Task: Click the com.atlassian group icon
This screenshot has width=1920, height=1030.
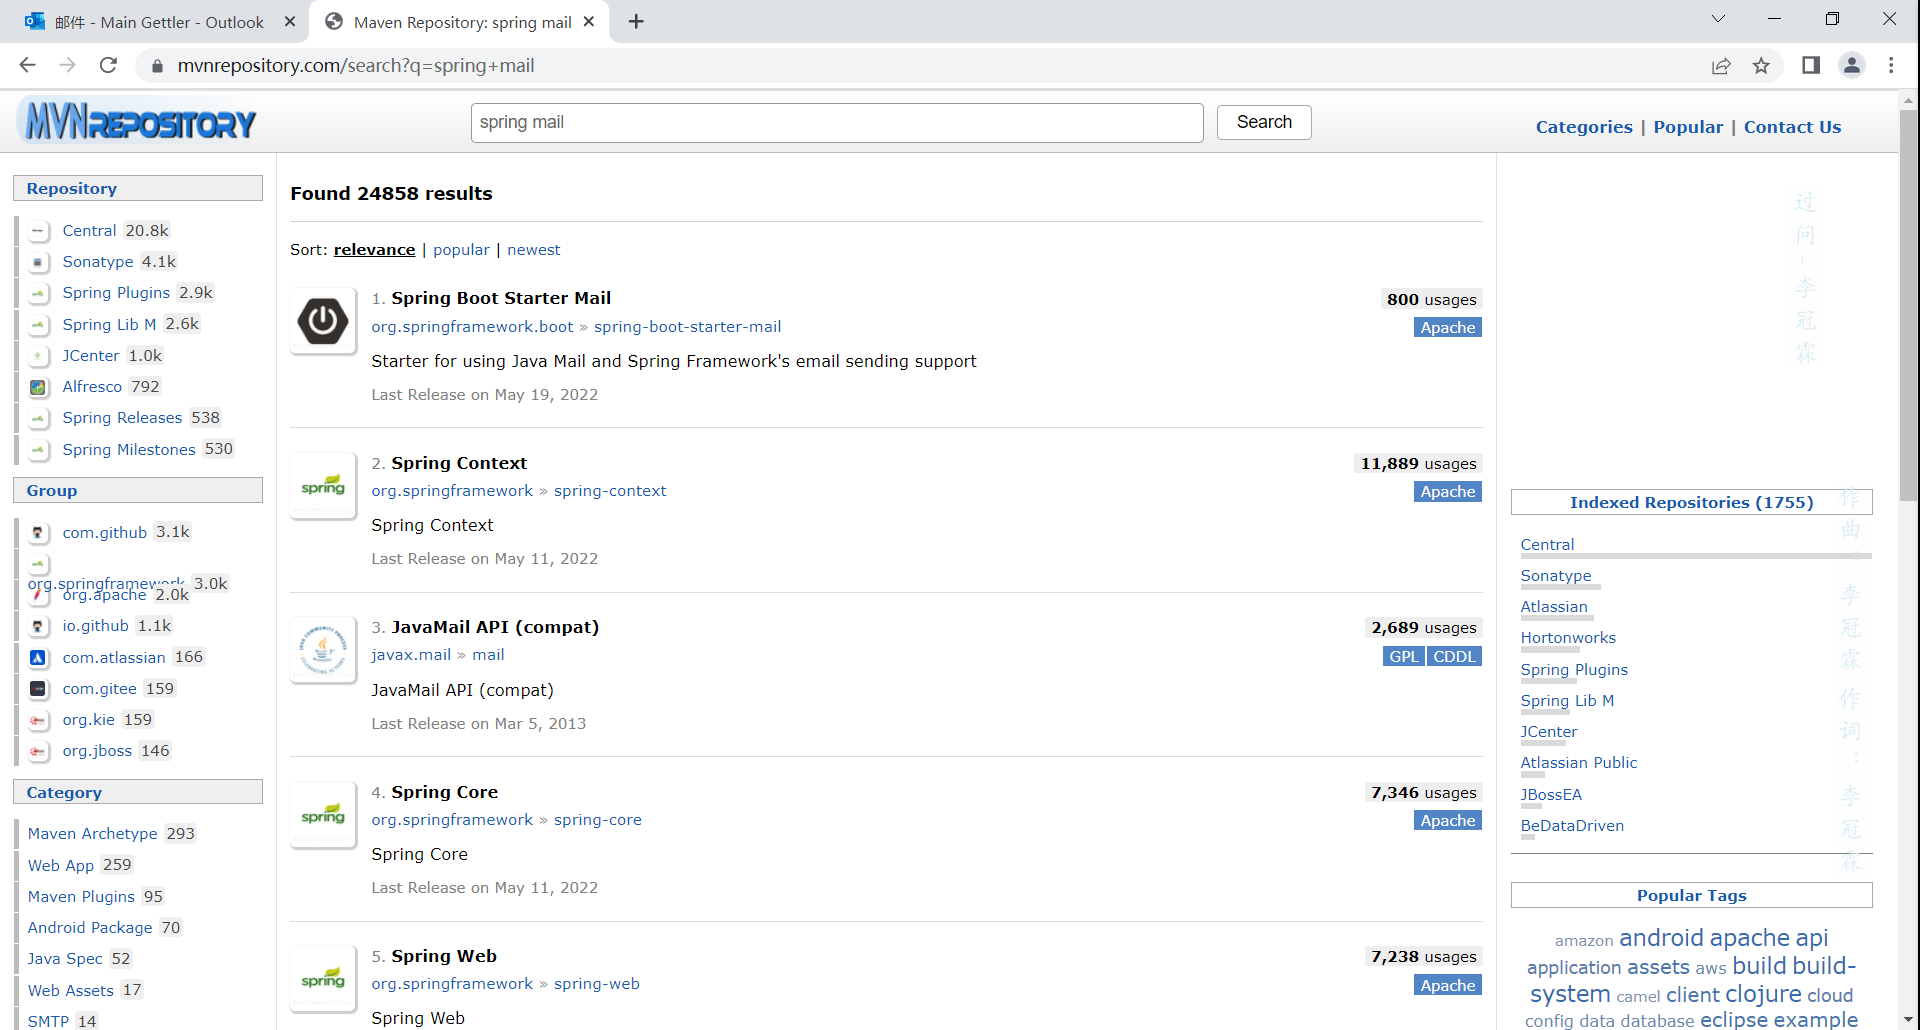Action: click(38, 658)
